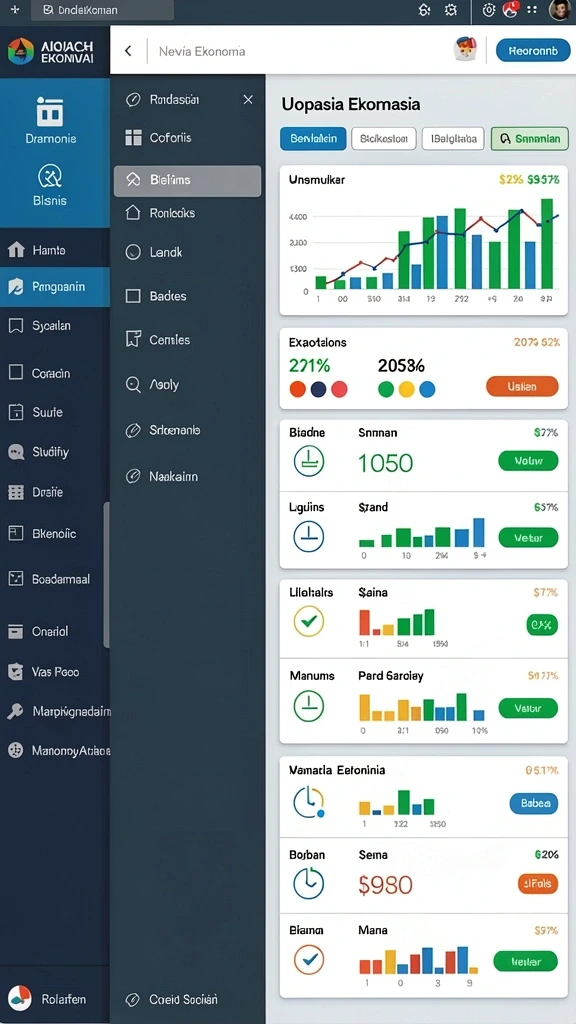Open Hamte home icon in sidebar
The height and width of the screenshot is (1024, 576).
click(x=16, y=249)
